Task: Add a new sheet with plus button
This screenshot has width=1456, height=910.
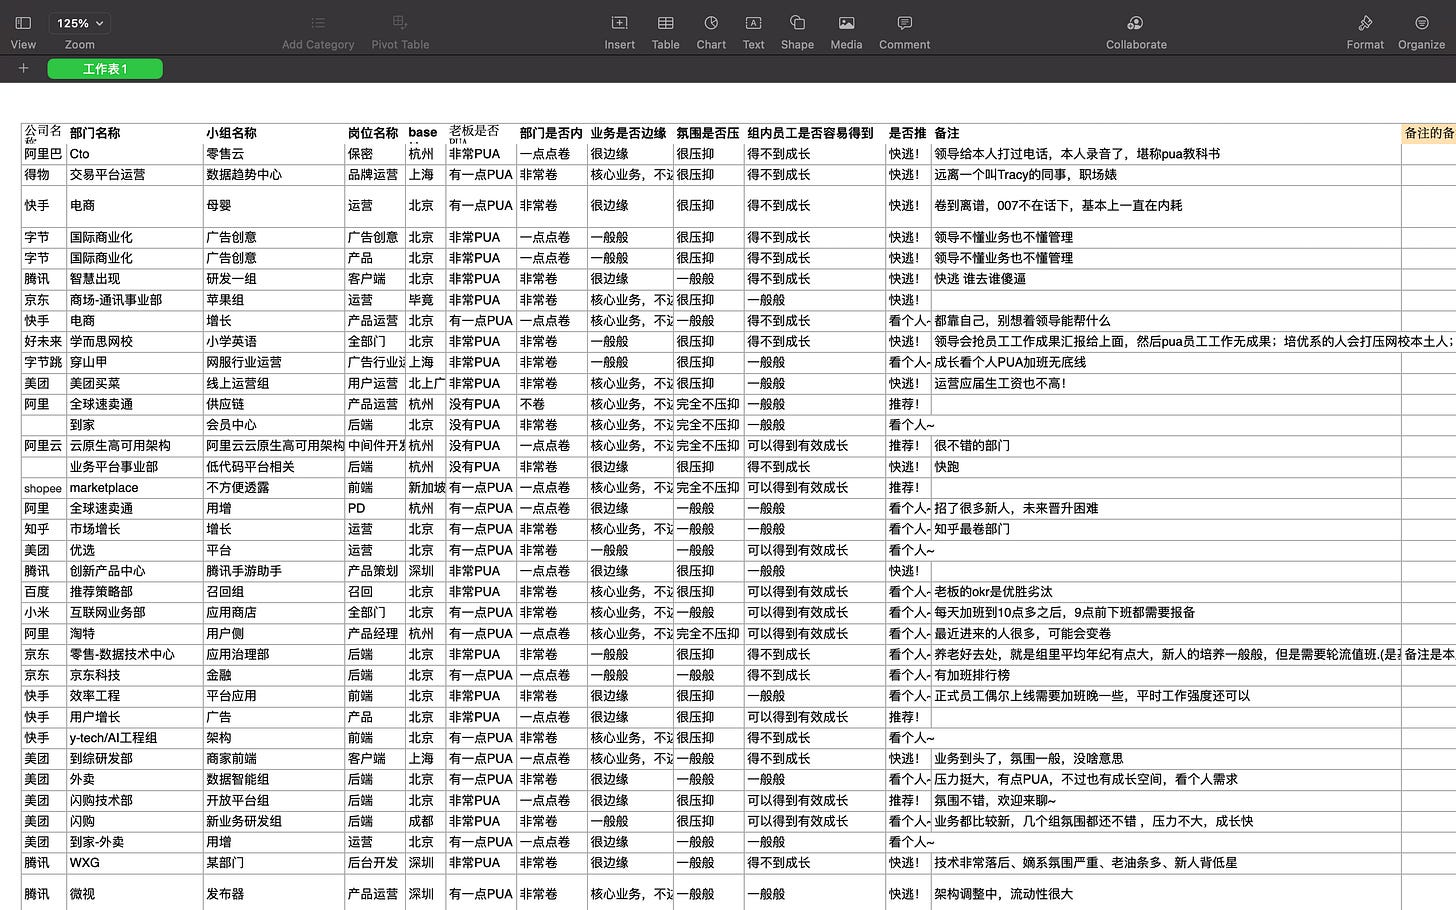Action: coord(23,69)
